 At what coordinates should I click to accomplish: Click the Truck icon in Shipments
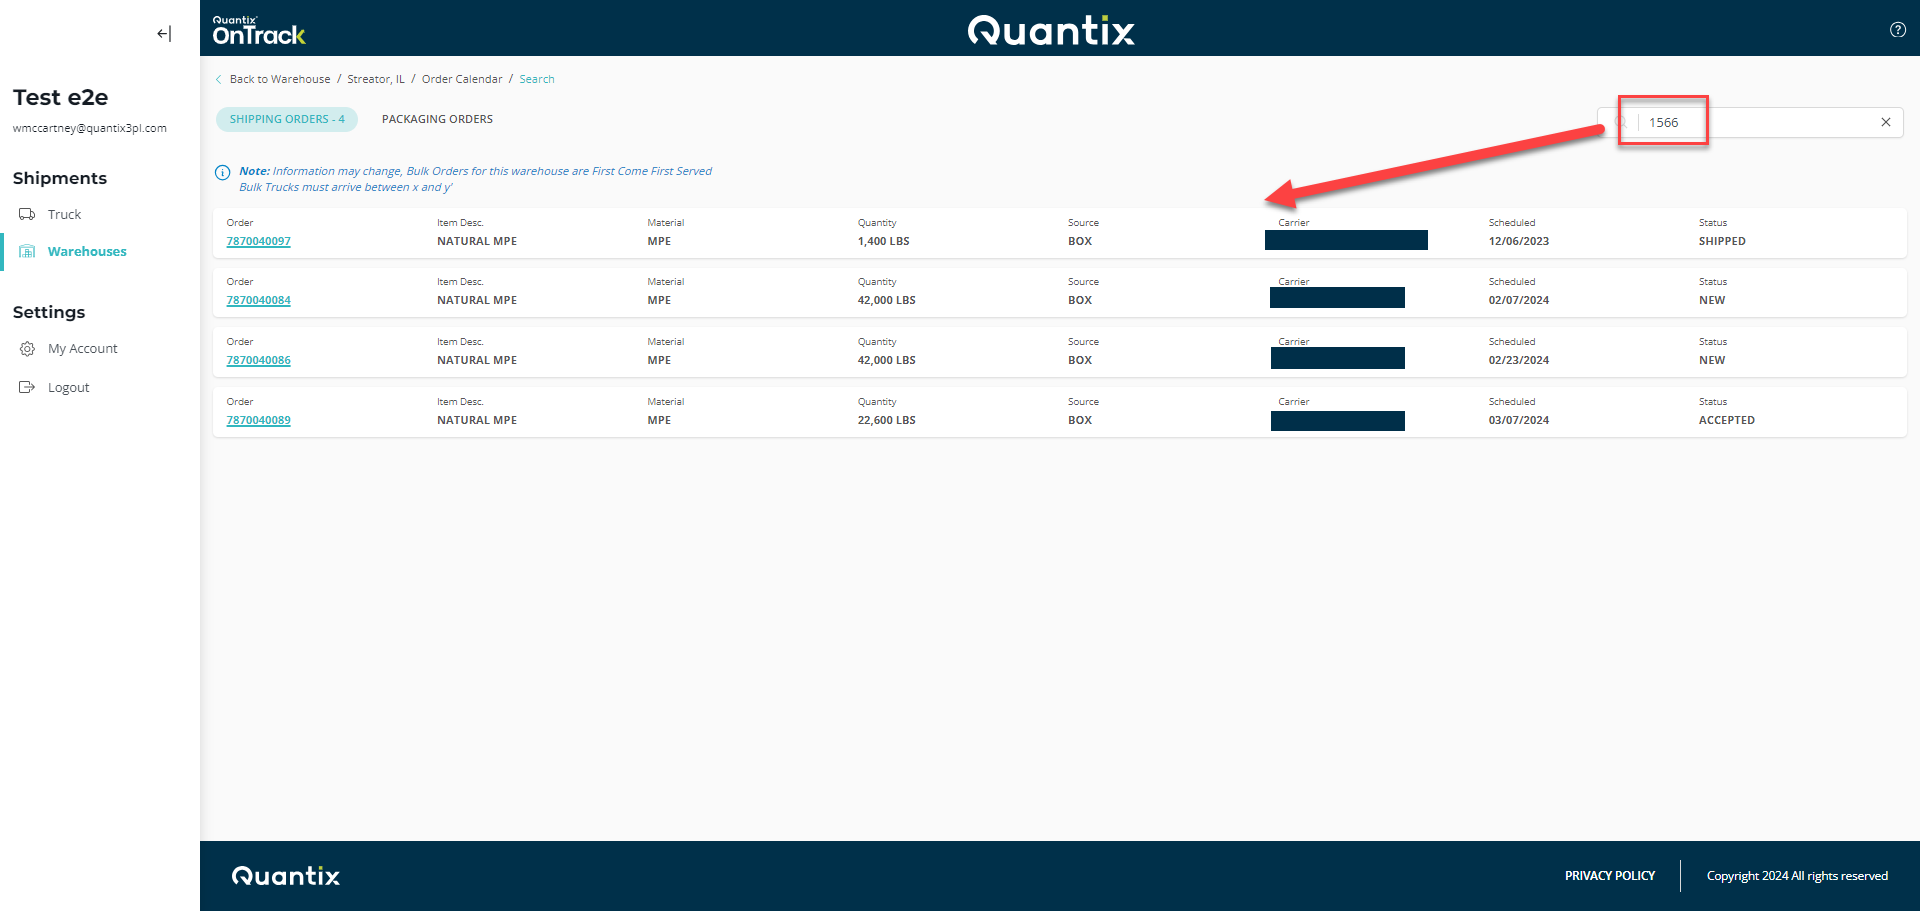[x=27, y=214]
